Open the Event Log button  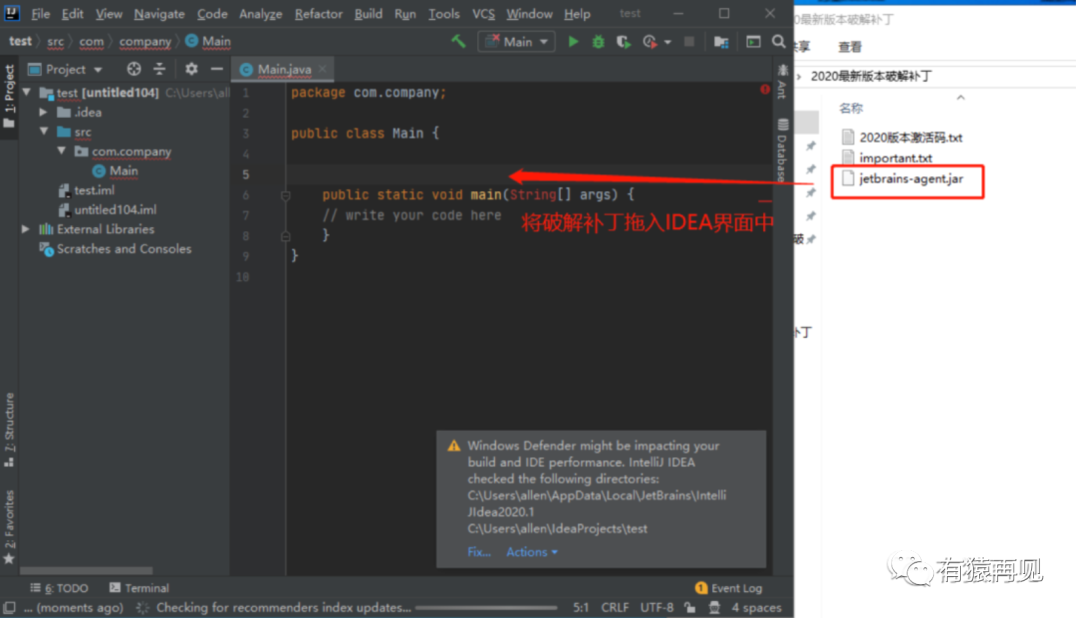point(729,588)
